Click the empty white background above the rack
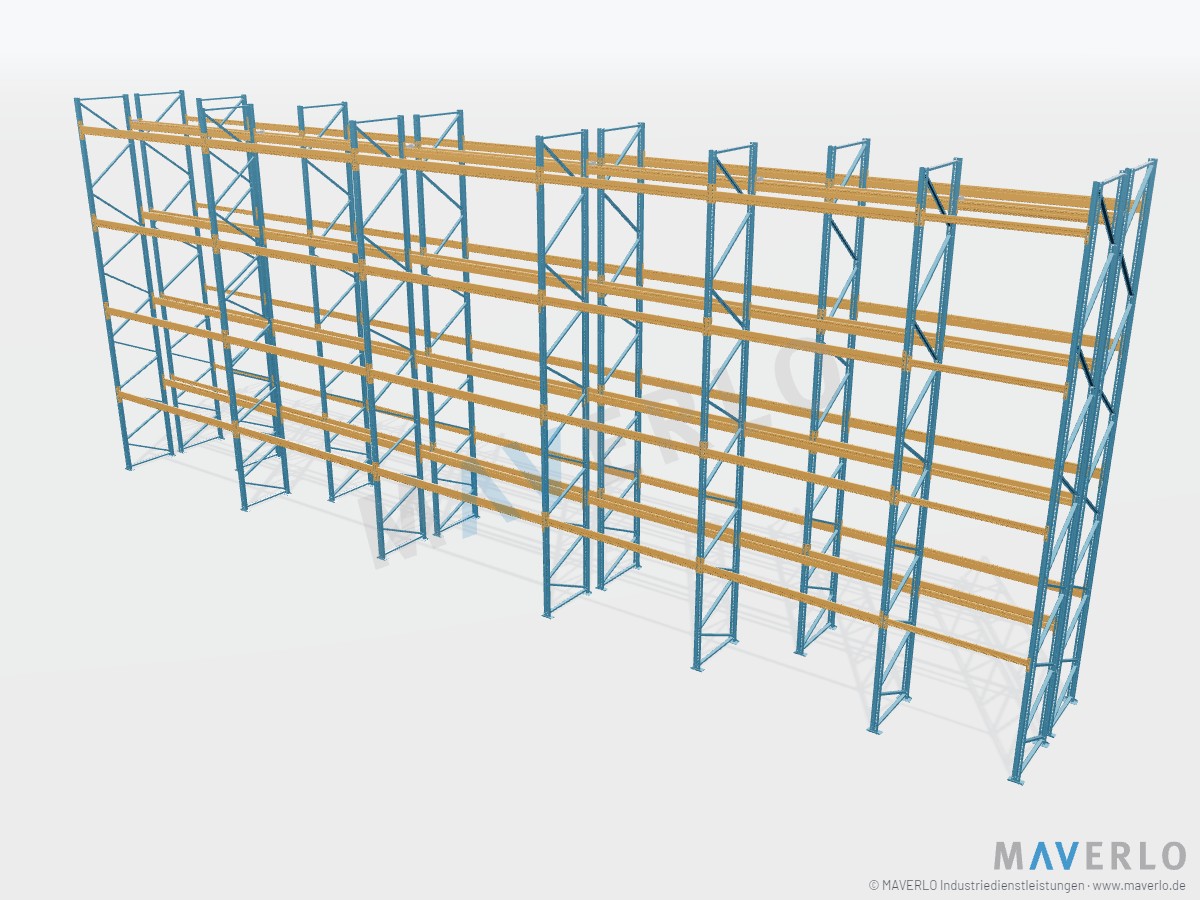The width and height of the screenshot is (1200, 900). coord(600,50)
